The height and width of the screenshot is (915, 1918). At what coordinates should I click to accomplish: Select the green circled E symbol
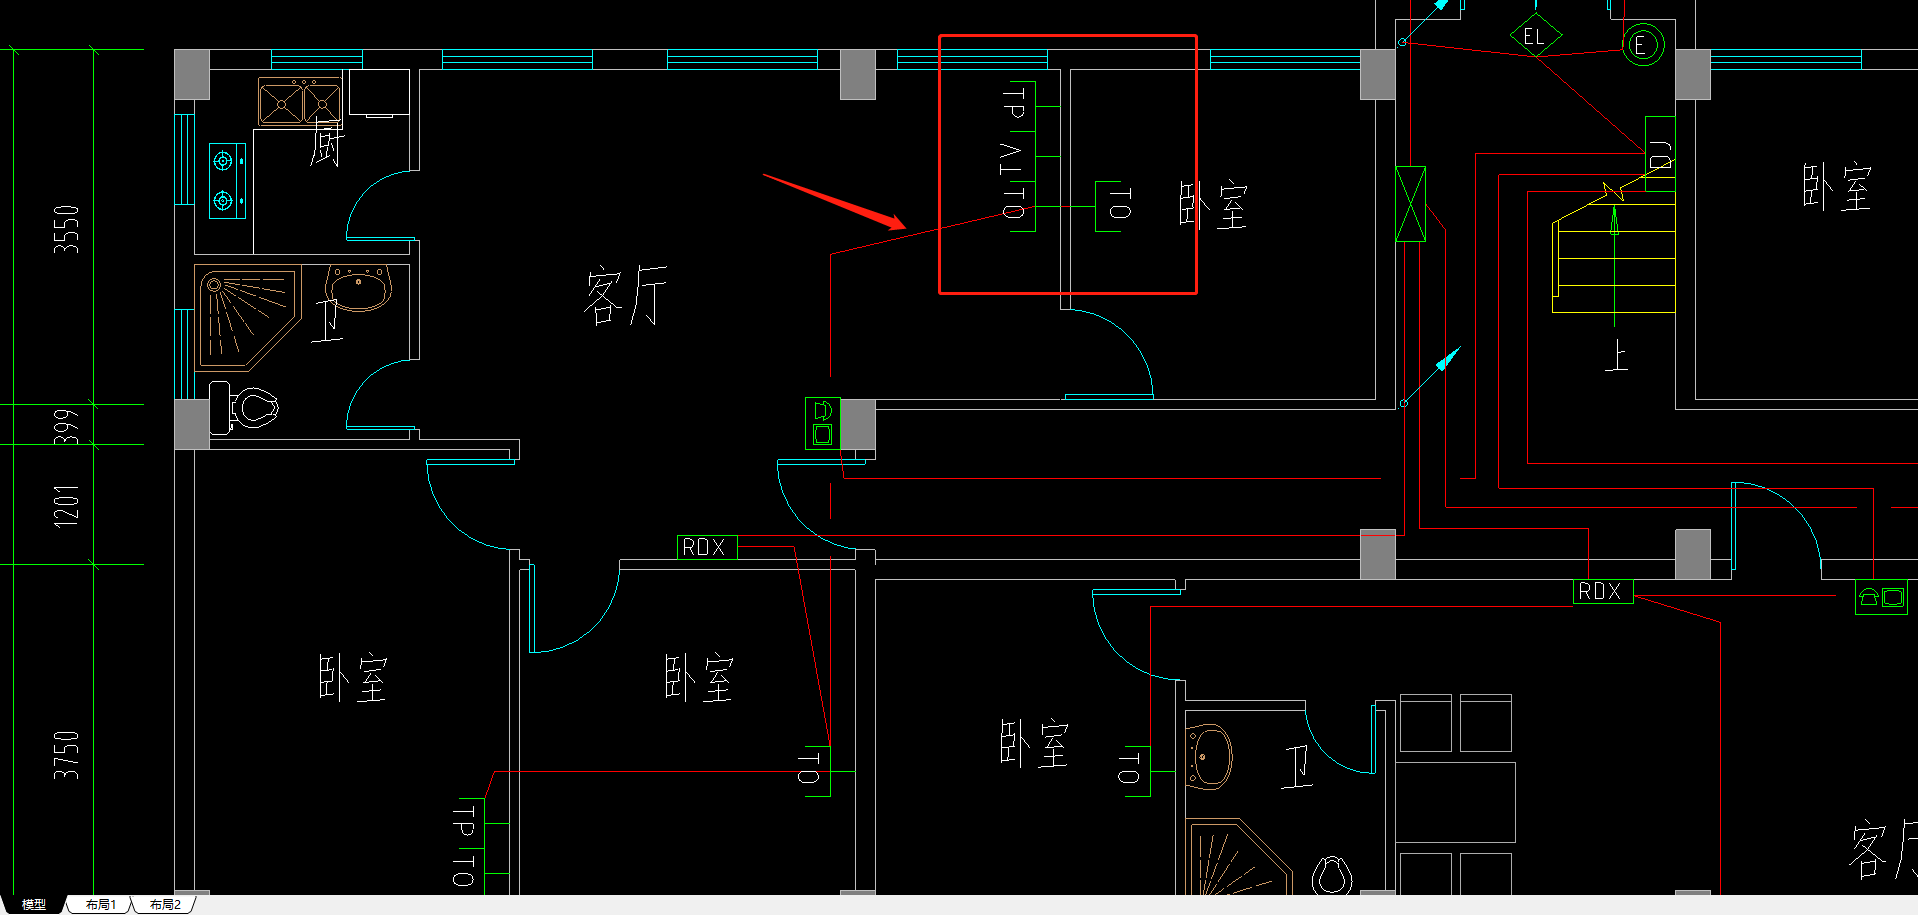(x=1641, y=44)
